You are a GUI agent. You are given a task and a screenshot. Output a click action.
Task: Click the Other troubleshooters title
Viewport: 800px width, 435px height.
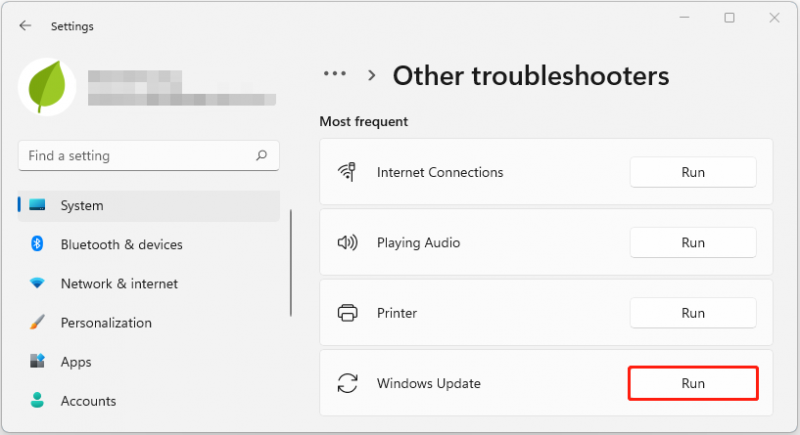(531, 76)
